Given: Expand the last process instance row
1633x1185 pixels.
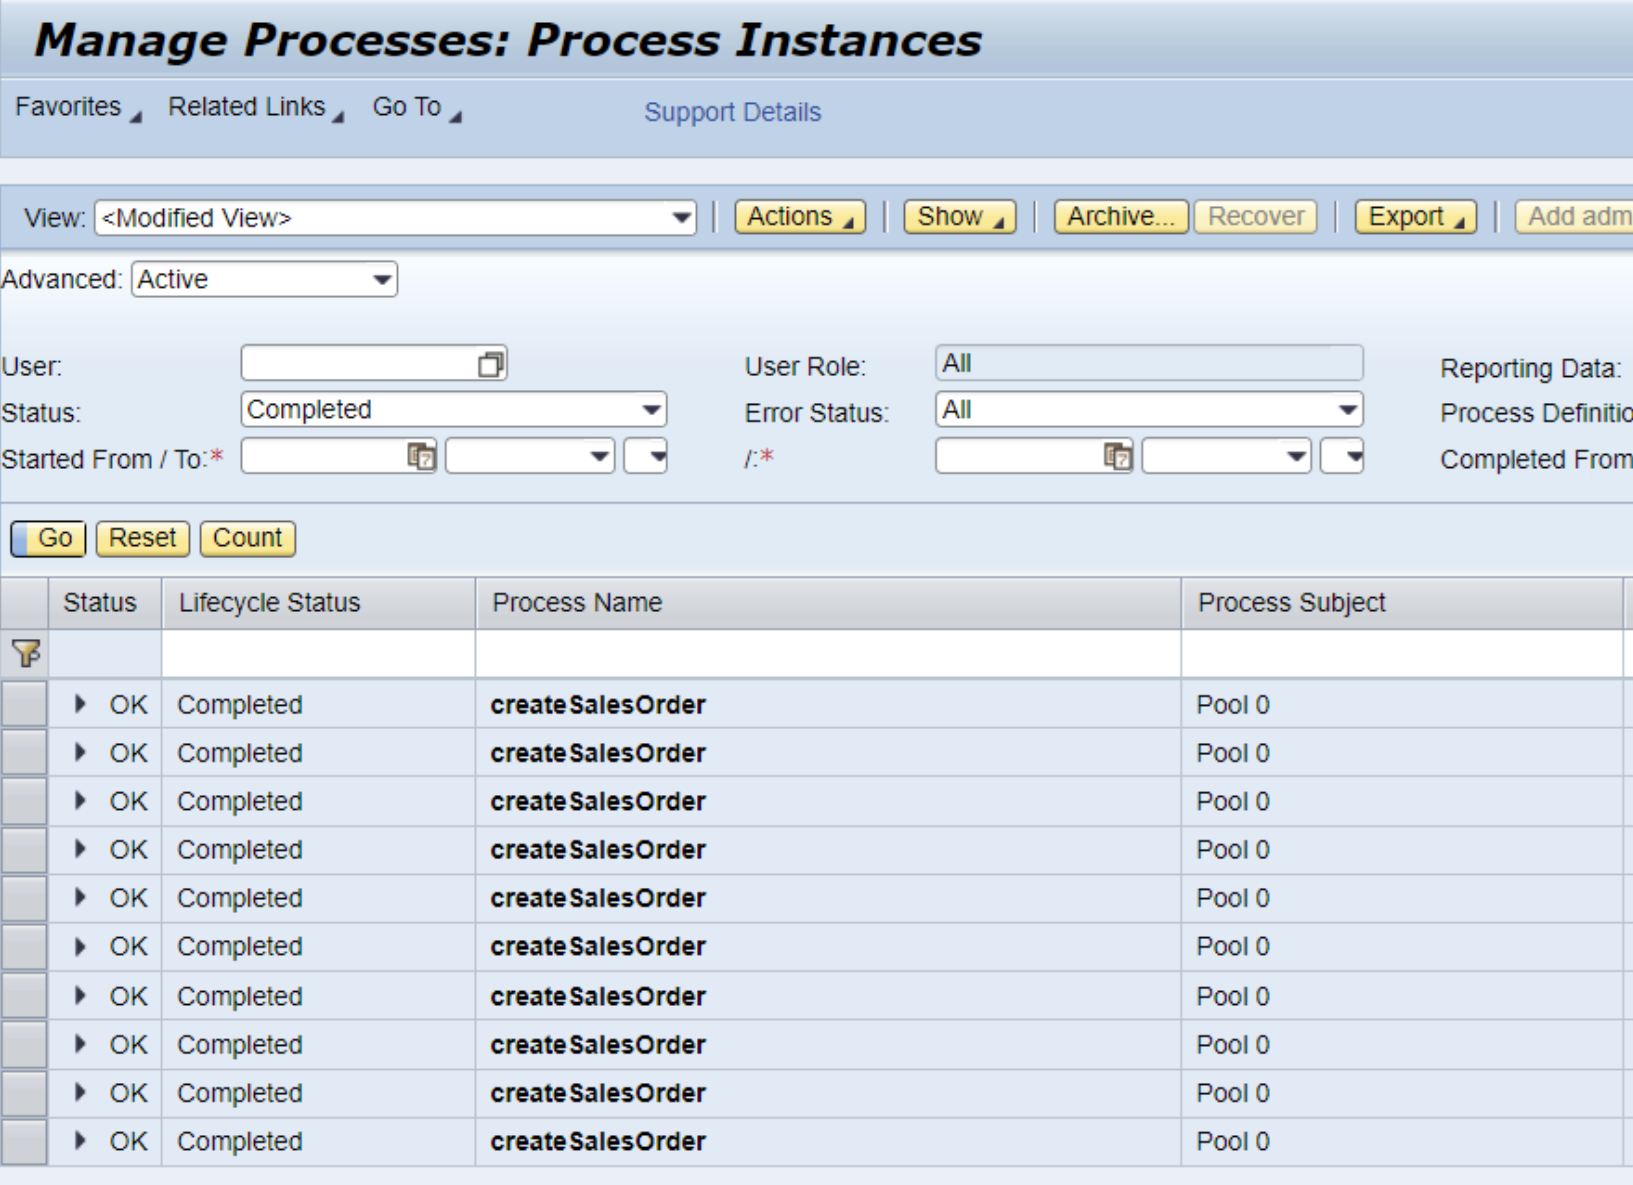Looking at the screenshot, I should 80,1140.
